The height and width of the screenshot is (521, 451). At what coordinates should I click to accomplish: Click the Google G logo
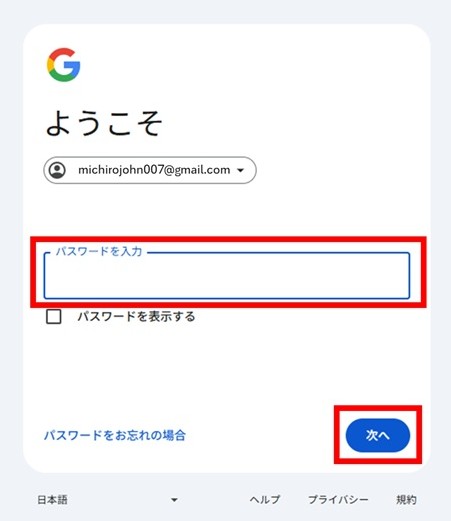(63, 65)
